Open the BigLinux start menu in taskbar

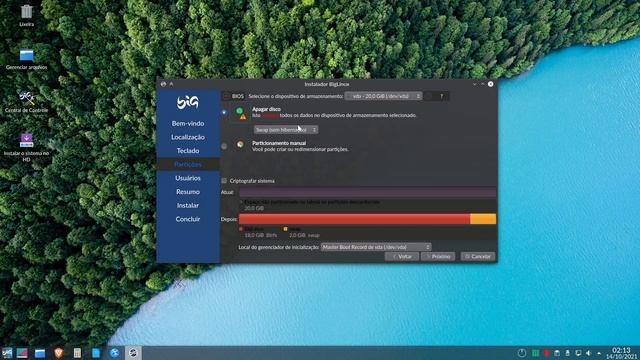[7, 353]
